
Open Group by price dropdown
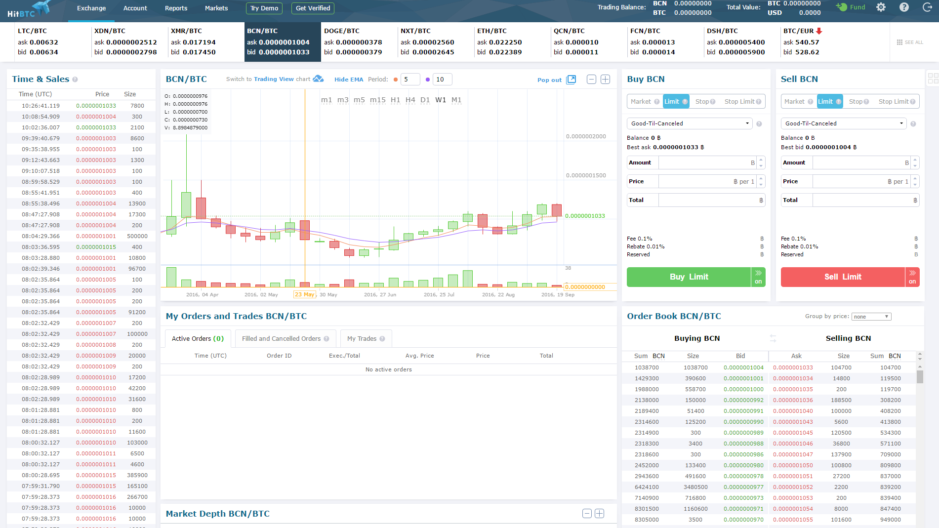pos(871,317)
